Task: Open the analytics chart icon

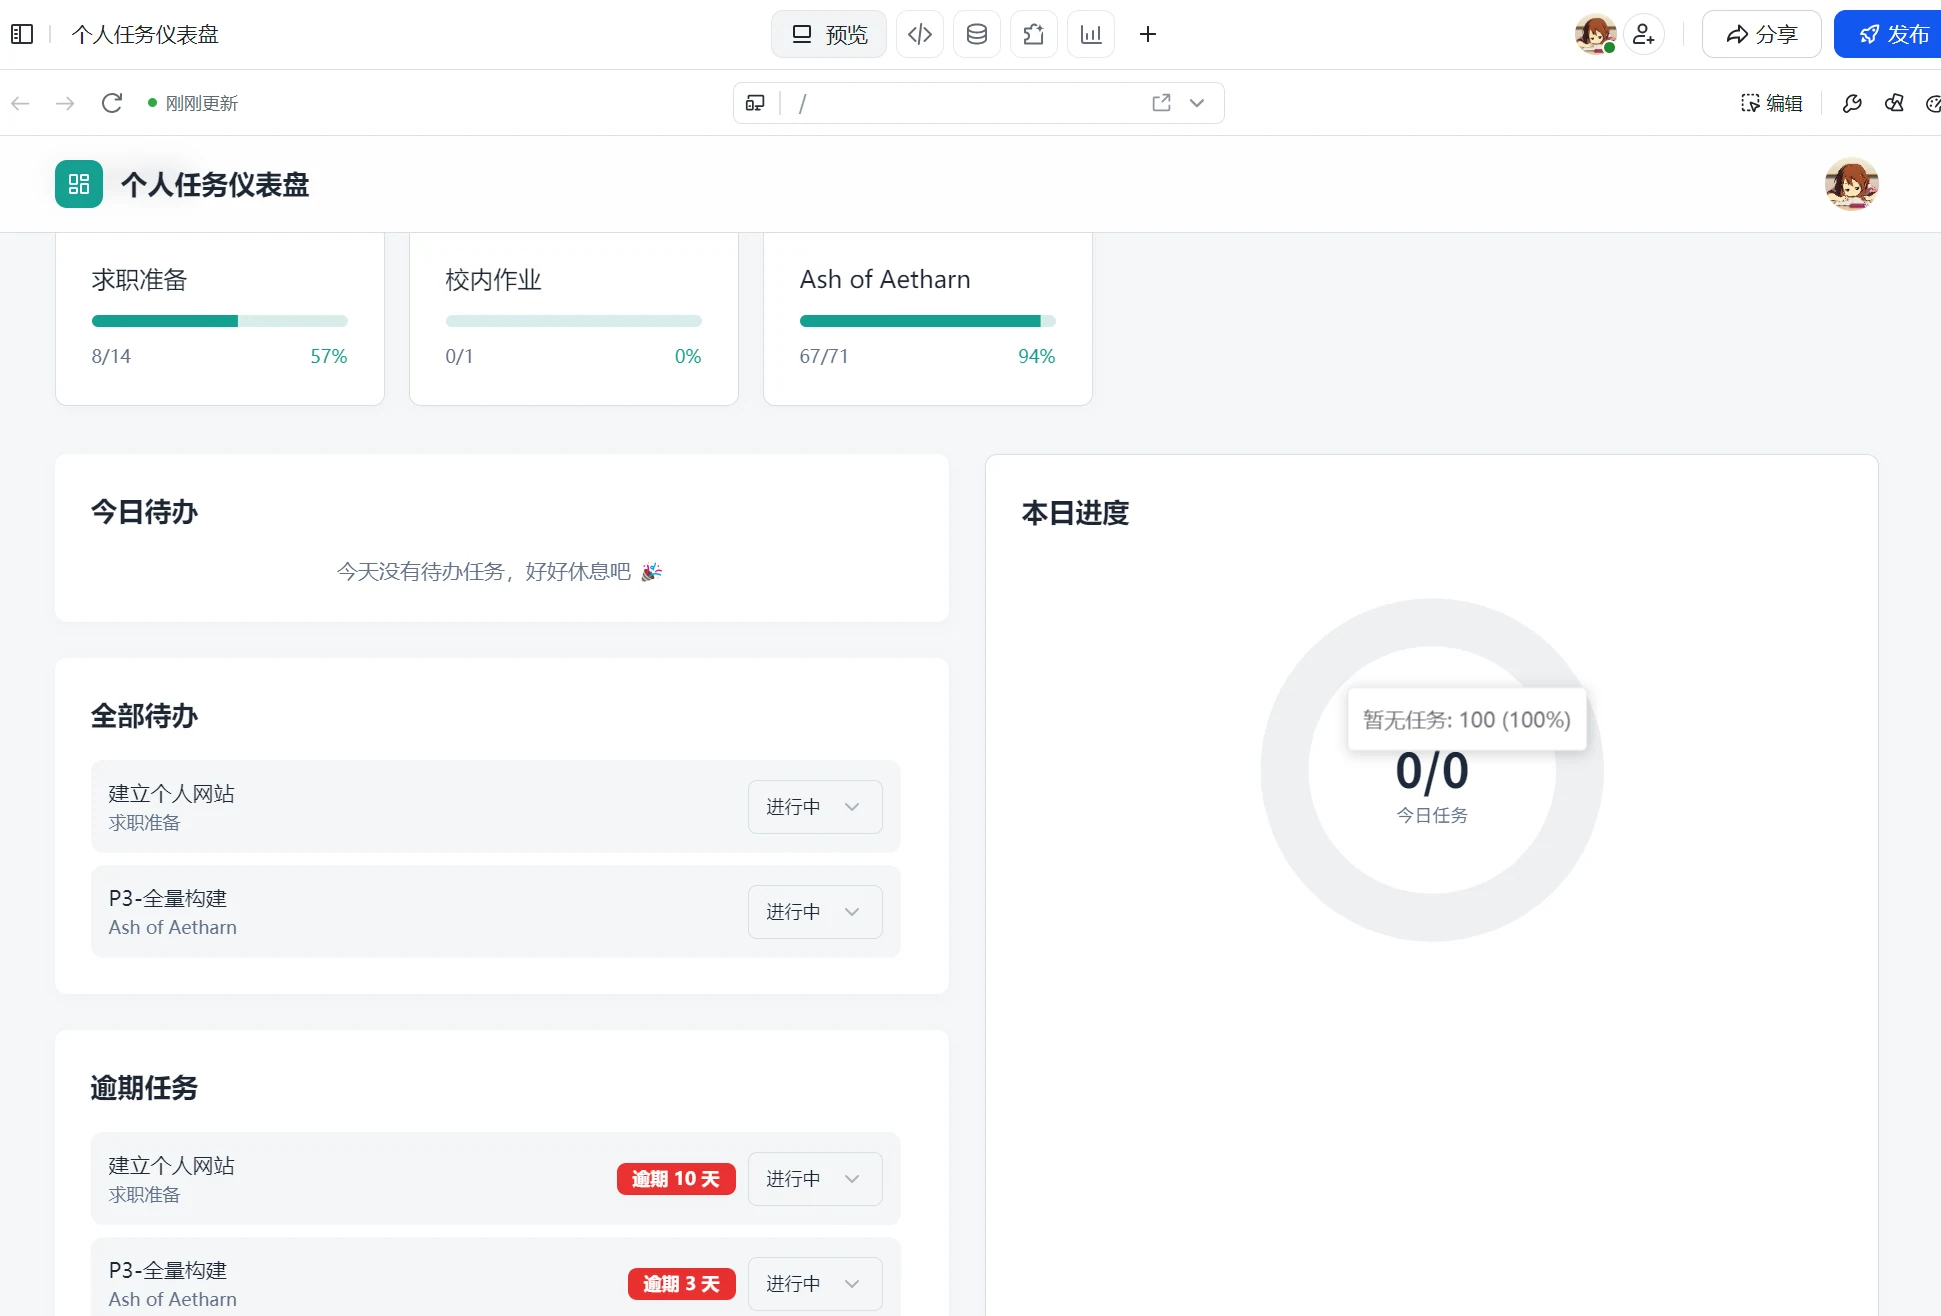Action: [1091, 34]
